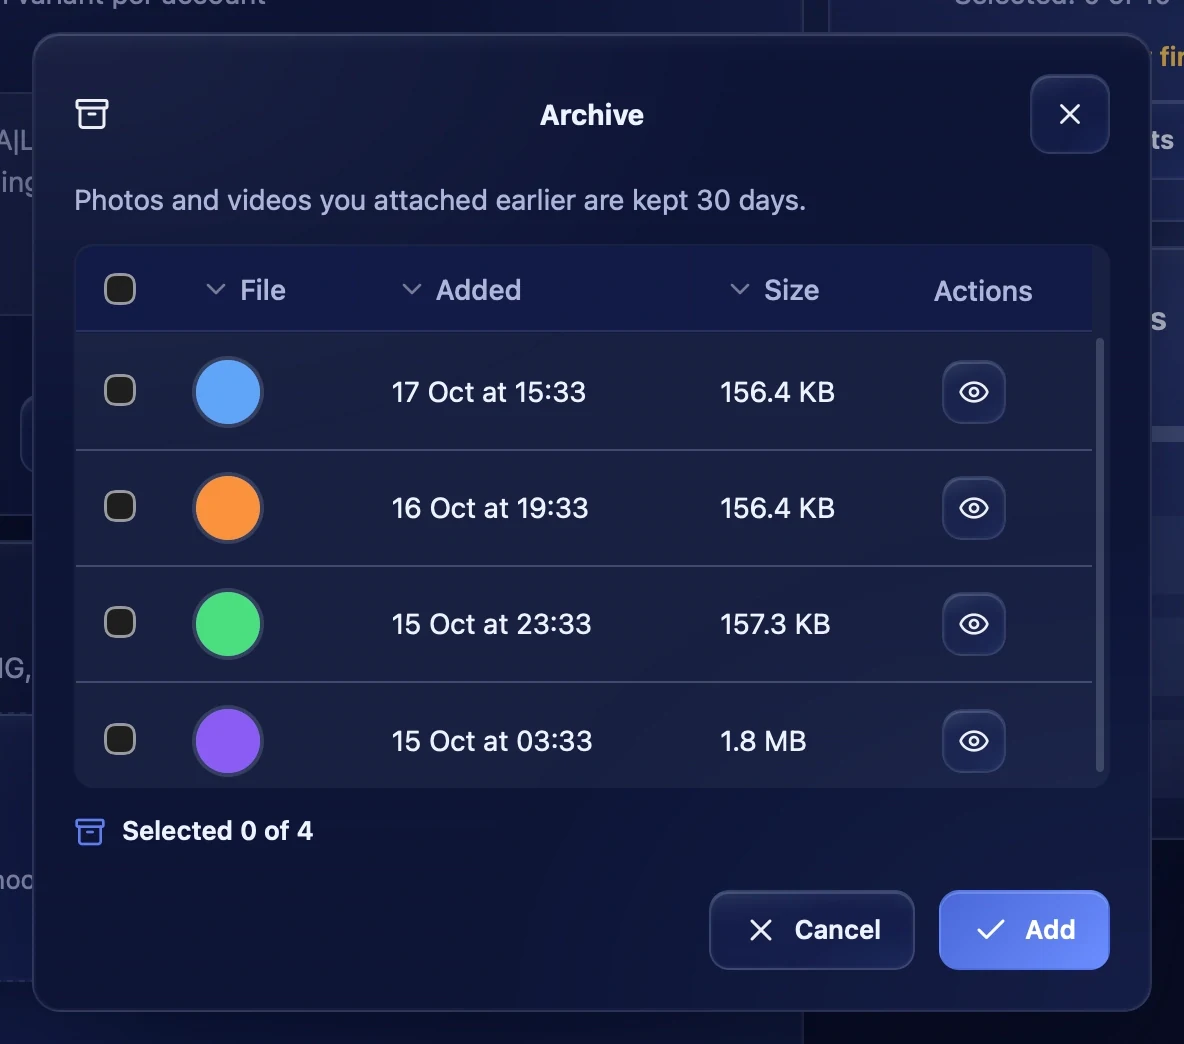This screenshot has height=1044, width=1184.
Task: Click the '16 Oct at 19:33' date cell
Action: click(489, 509)
